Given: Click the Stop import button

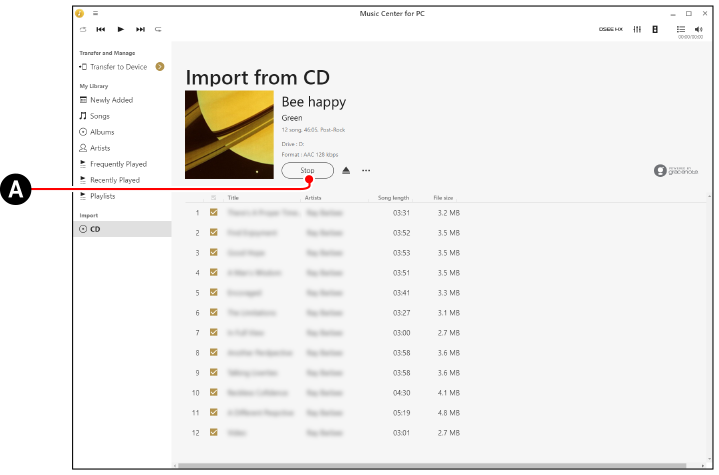Looking at the screenshot, I should (x=307, y=171).
